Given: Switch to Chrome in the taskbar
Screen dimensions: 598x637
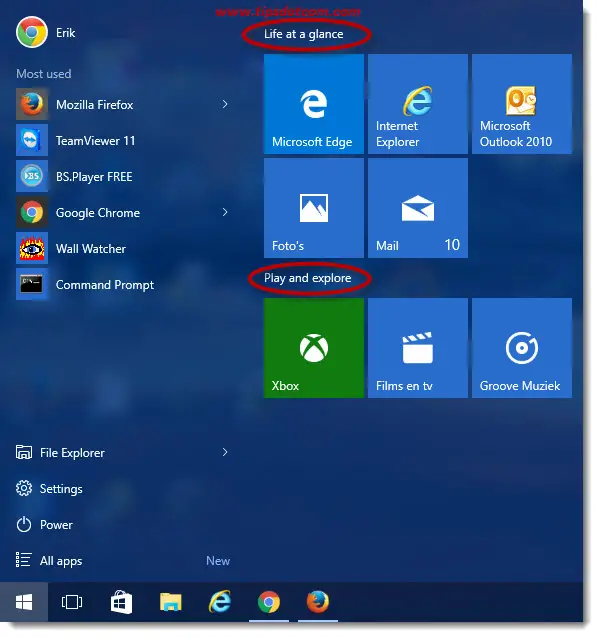Looking at the screenshot, I should coord(269,602).
